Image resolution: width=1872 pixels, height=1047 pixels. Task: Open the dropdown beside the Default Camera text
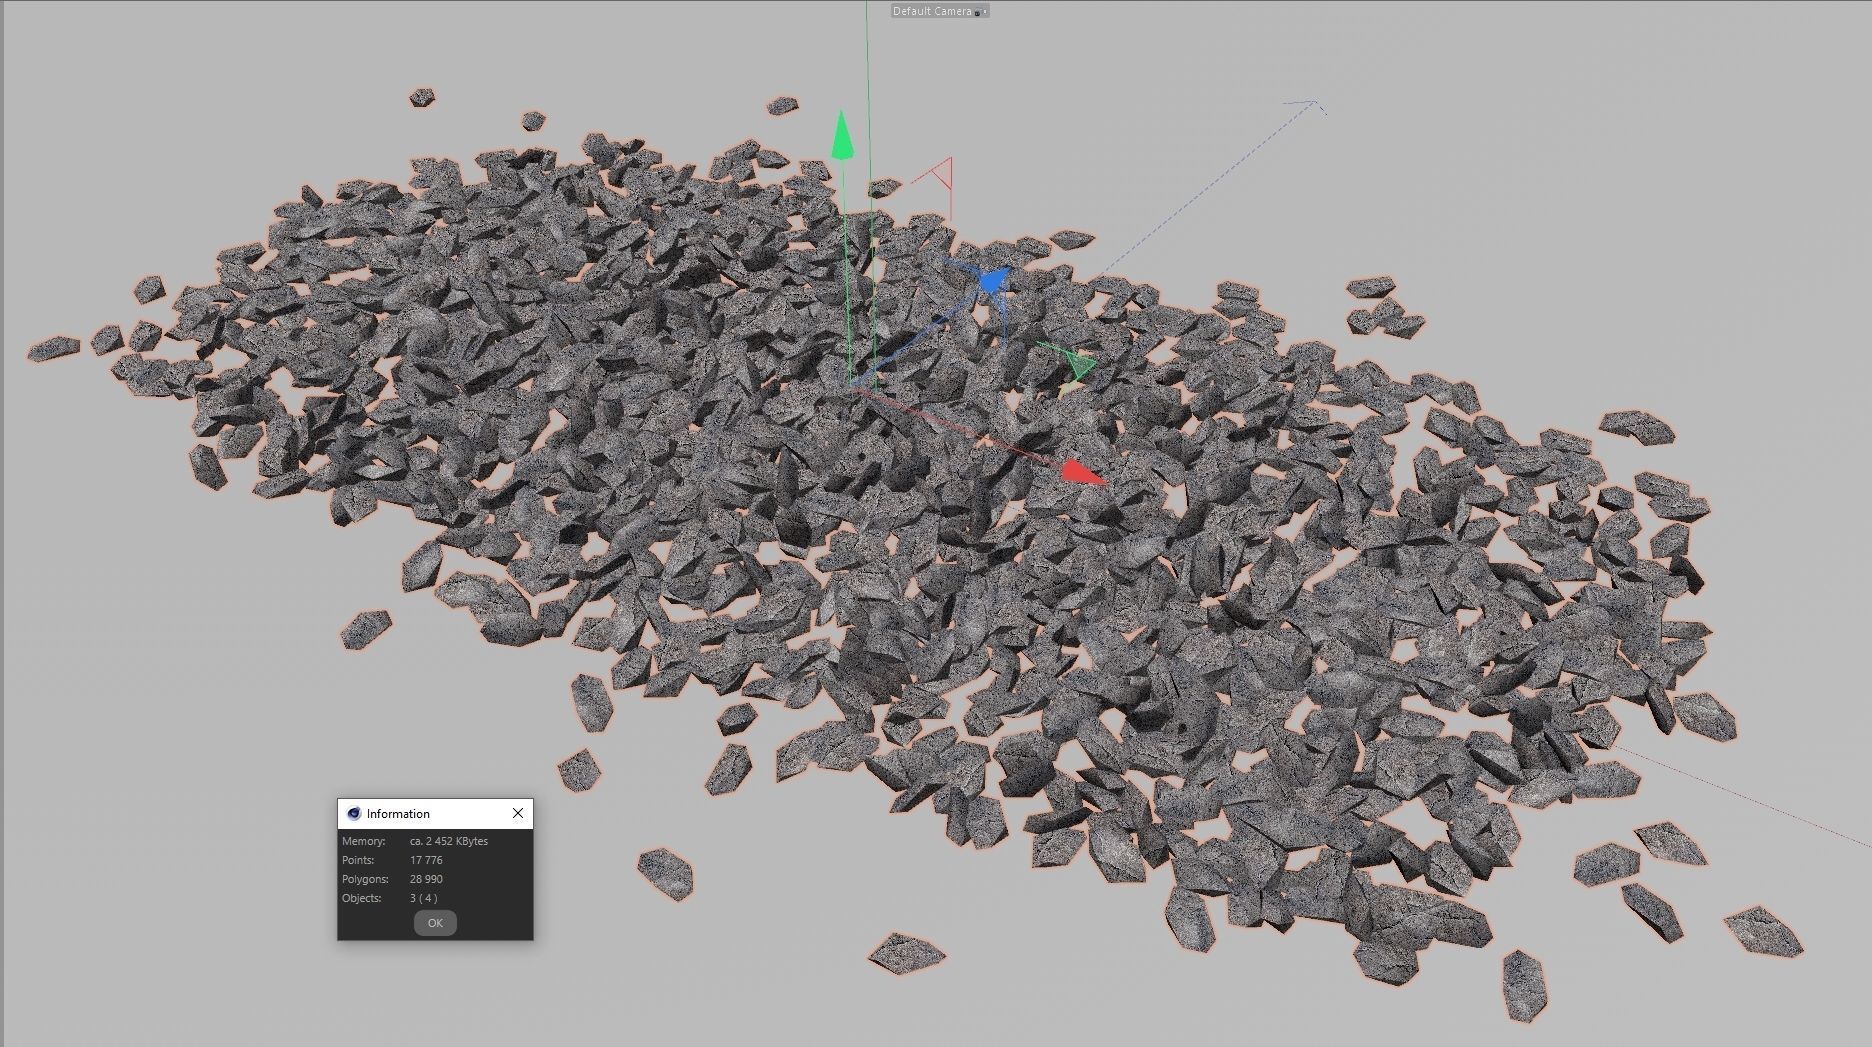(985, 11)
